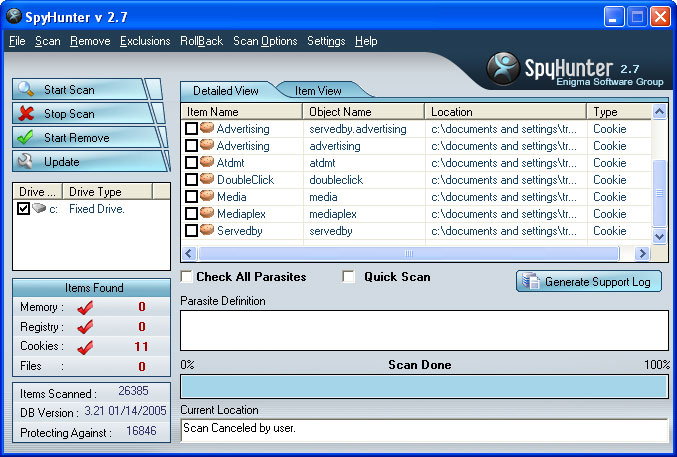Click the Scan Done progress bar
The image size is (677, 457).
pyautogui.click(x=424, y=387)
